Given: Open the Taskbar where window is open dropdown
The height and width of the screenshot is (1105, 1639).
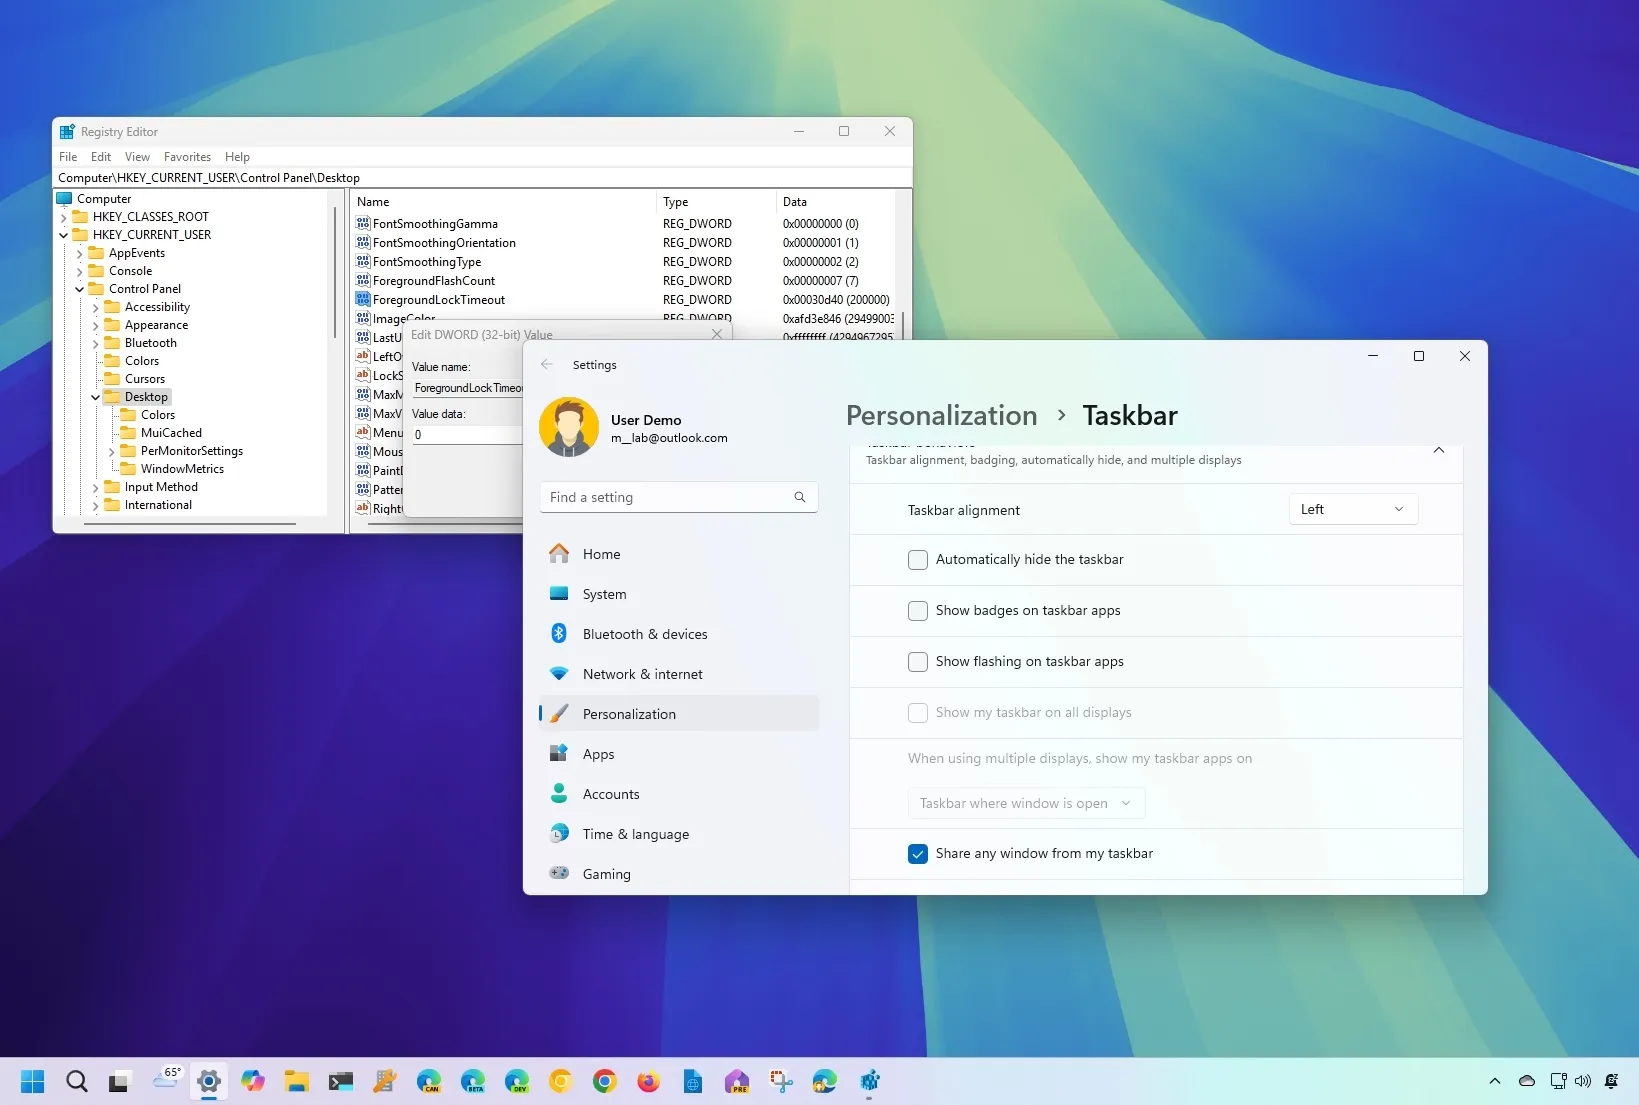Looking at the screenshot, I should (1025, 803).
